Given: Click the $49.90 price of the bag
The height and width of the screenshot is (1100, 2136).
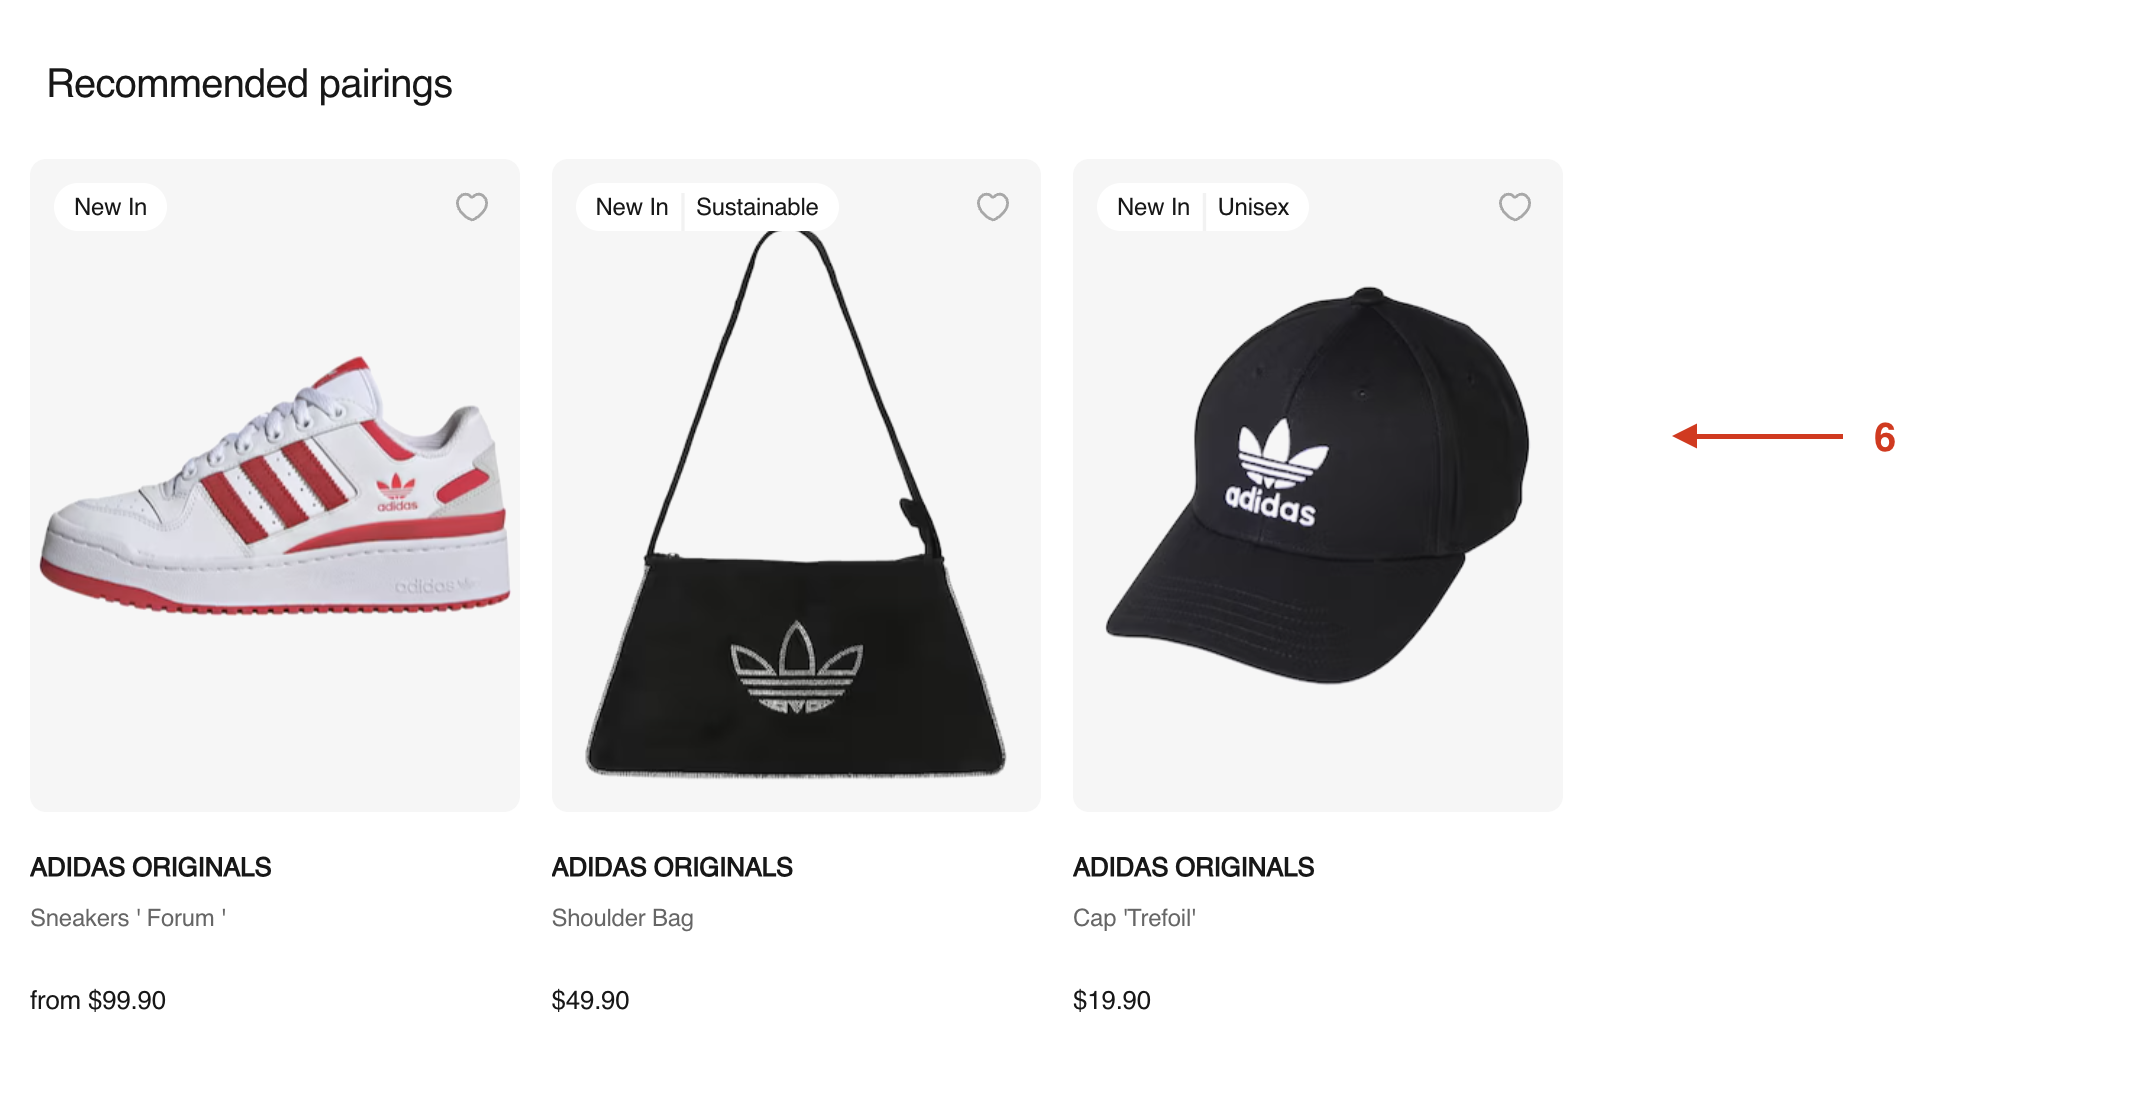Looking at the screenshot, I should click(x=590, y=1000).
